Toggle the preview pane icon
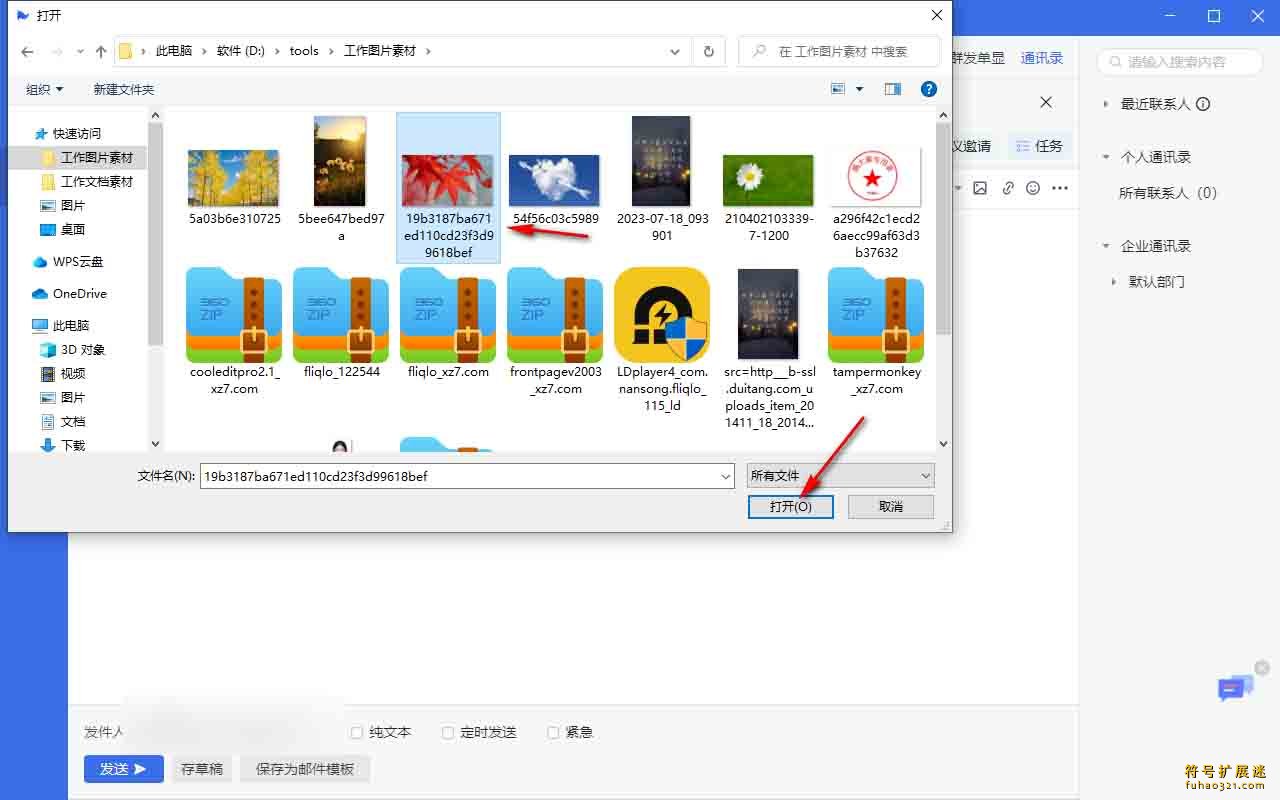Image resolution: width=1280 pixels, height=800 pixels. pos(893,89)
